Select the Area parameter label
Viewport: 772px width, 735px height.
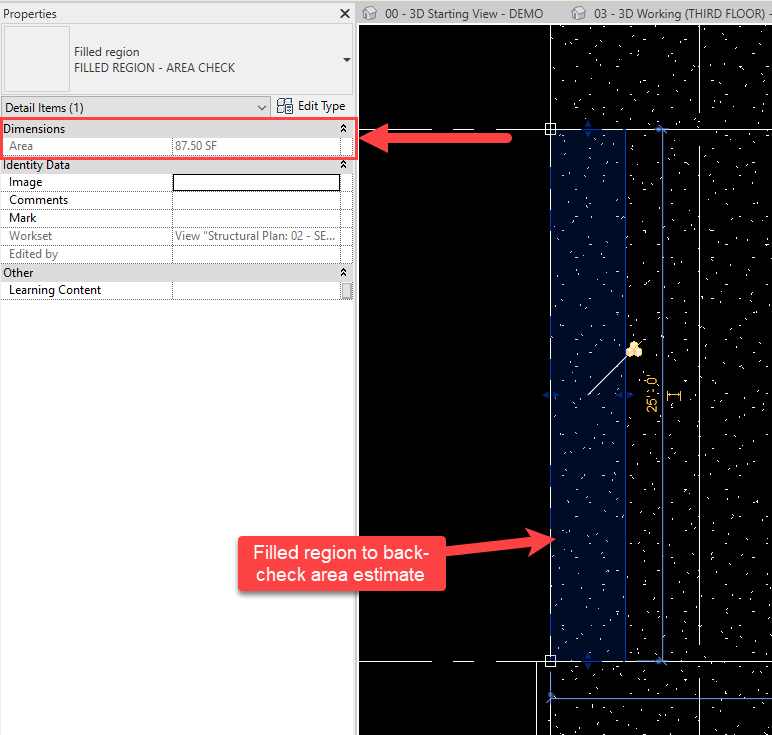(21, 146)
